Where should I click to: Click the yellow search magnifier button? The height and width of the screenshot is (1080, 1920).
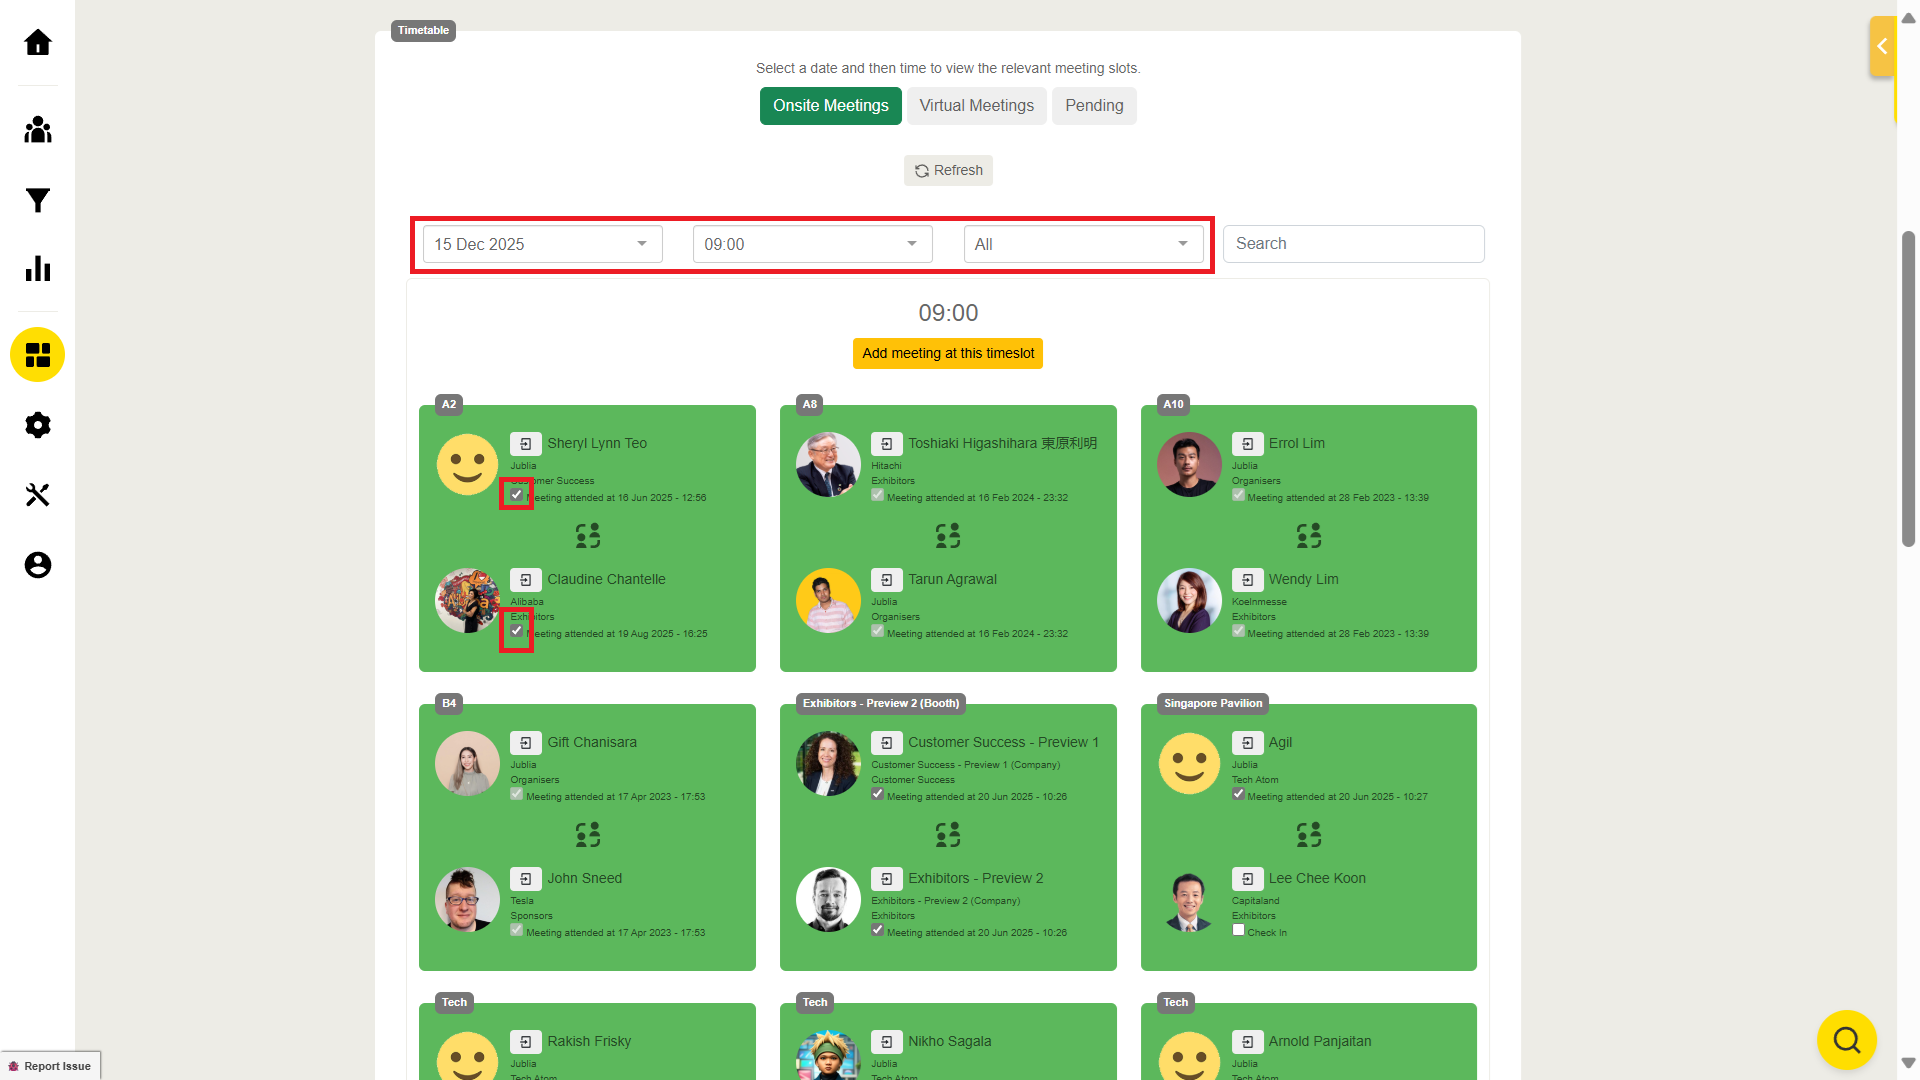pyautogui.click(x=1846, y=1040)
